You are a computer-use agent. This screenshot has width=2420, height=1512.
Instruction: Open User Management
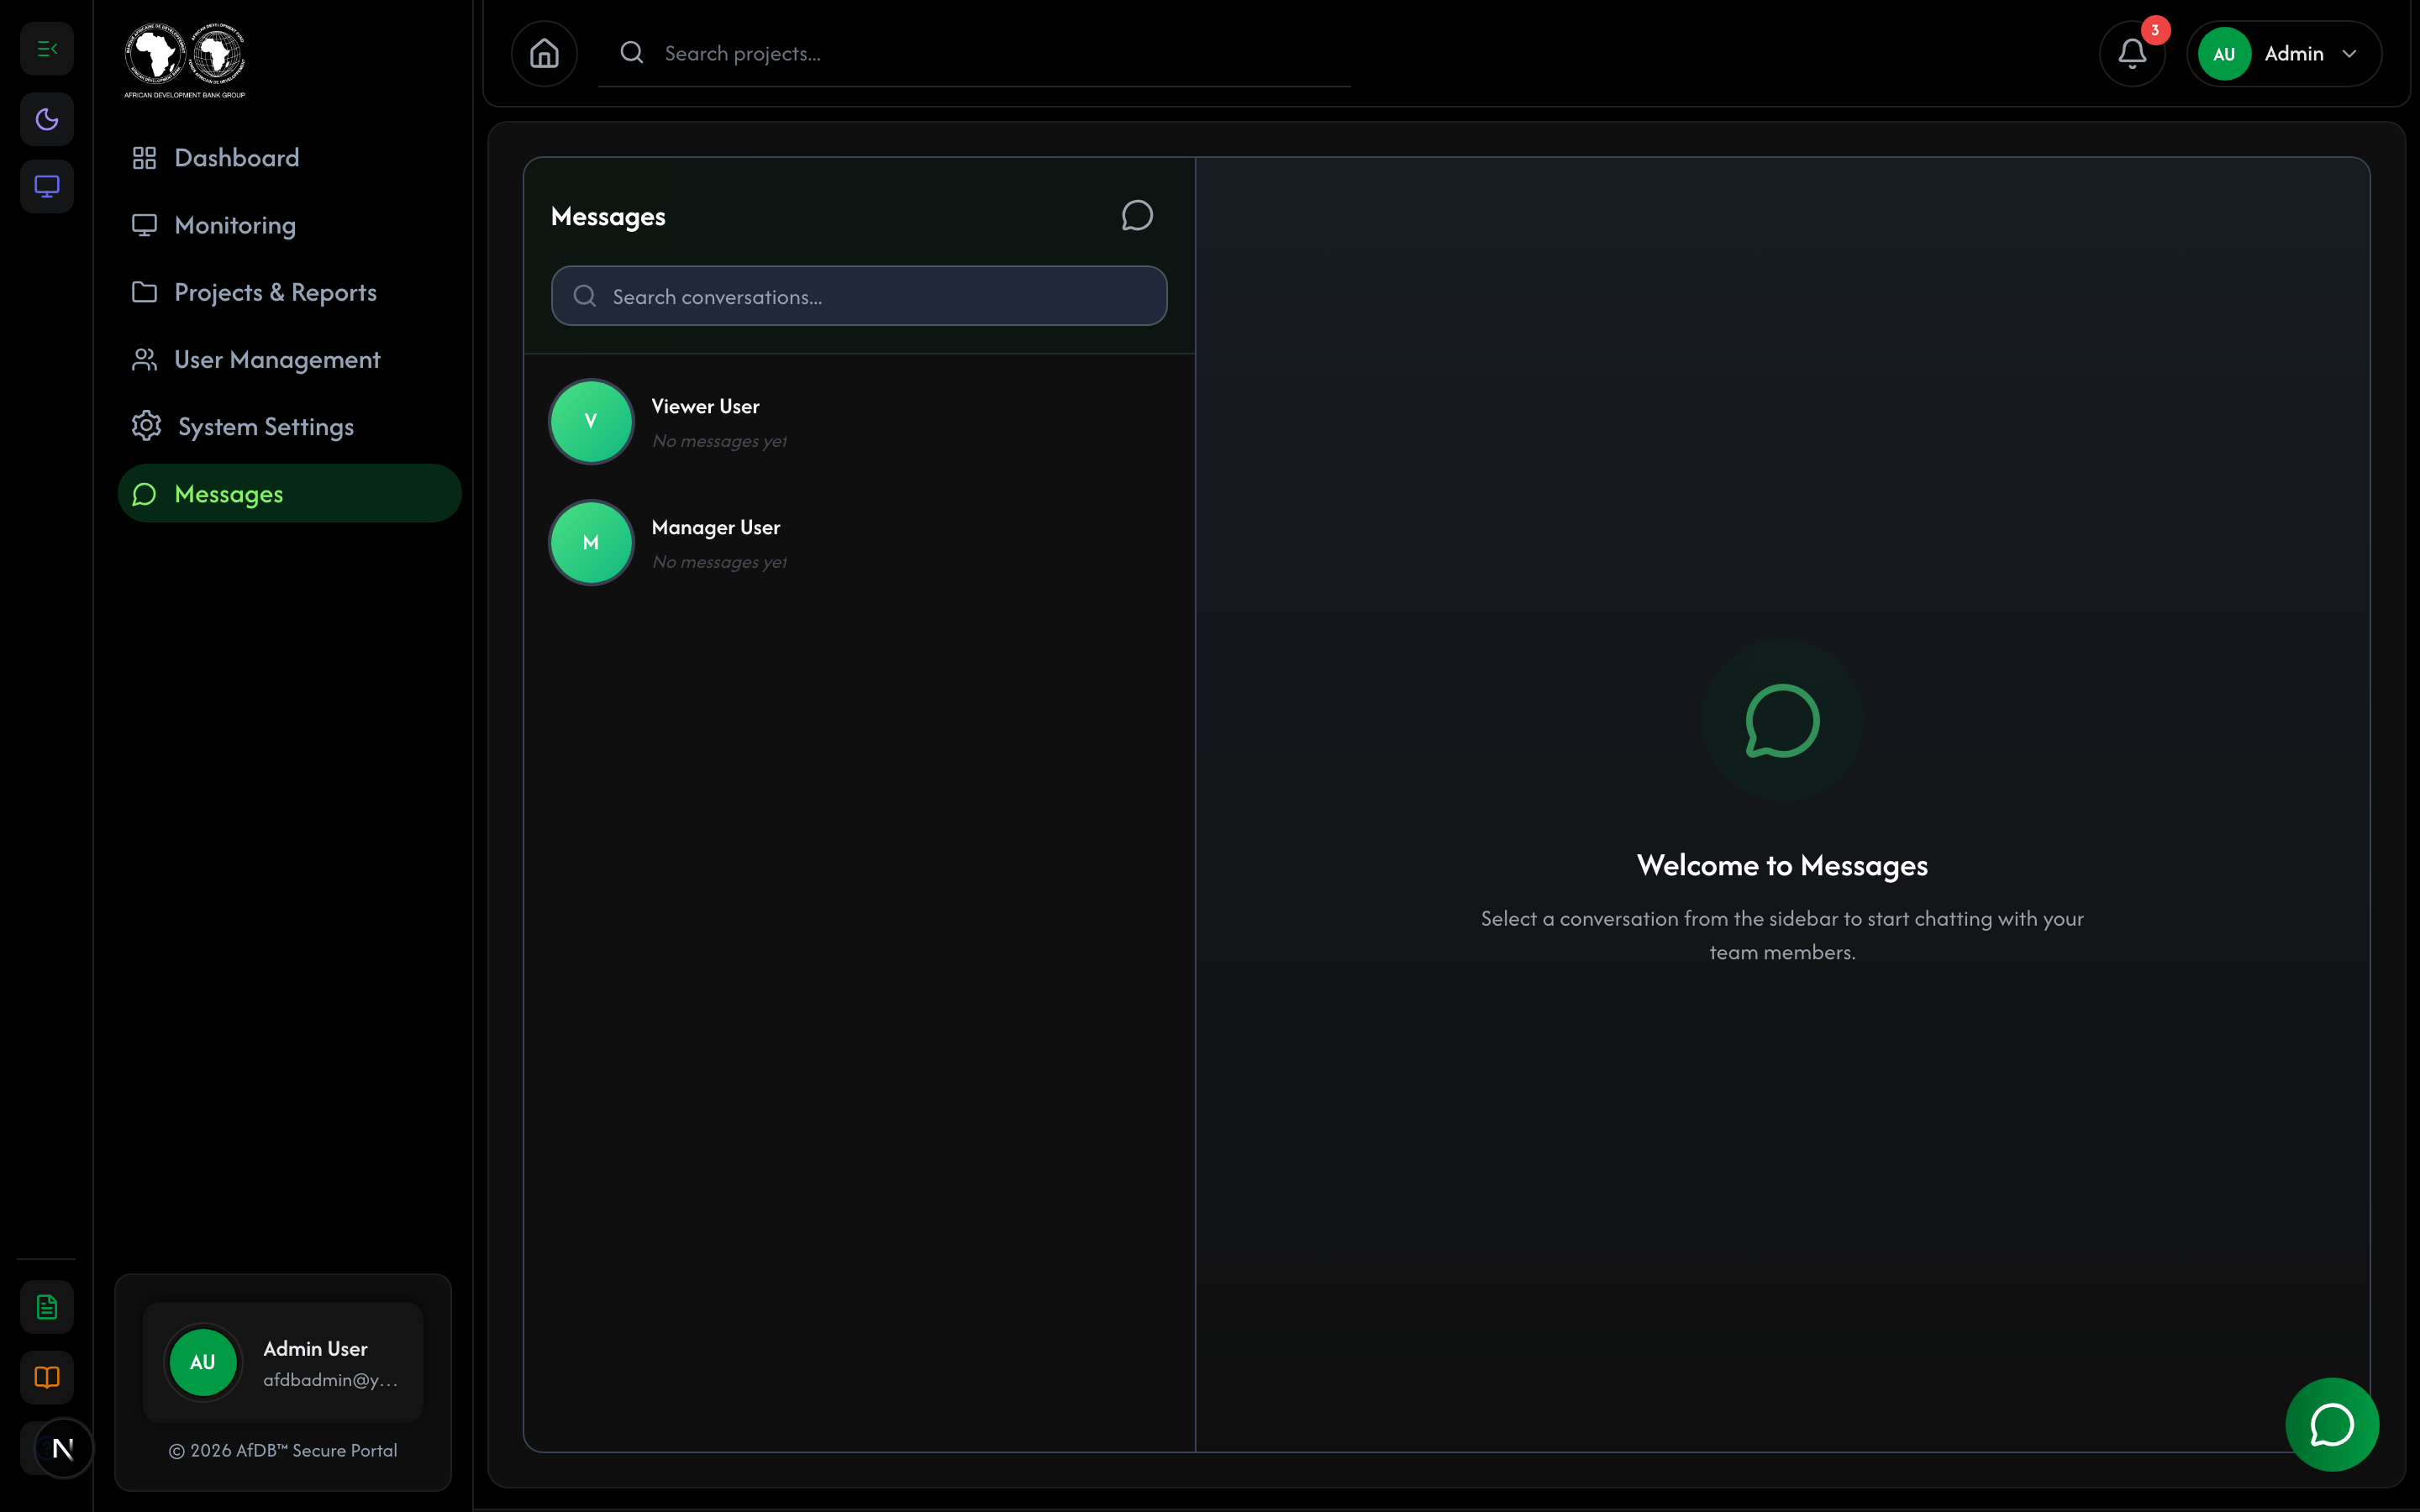[289, 360]
